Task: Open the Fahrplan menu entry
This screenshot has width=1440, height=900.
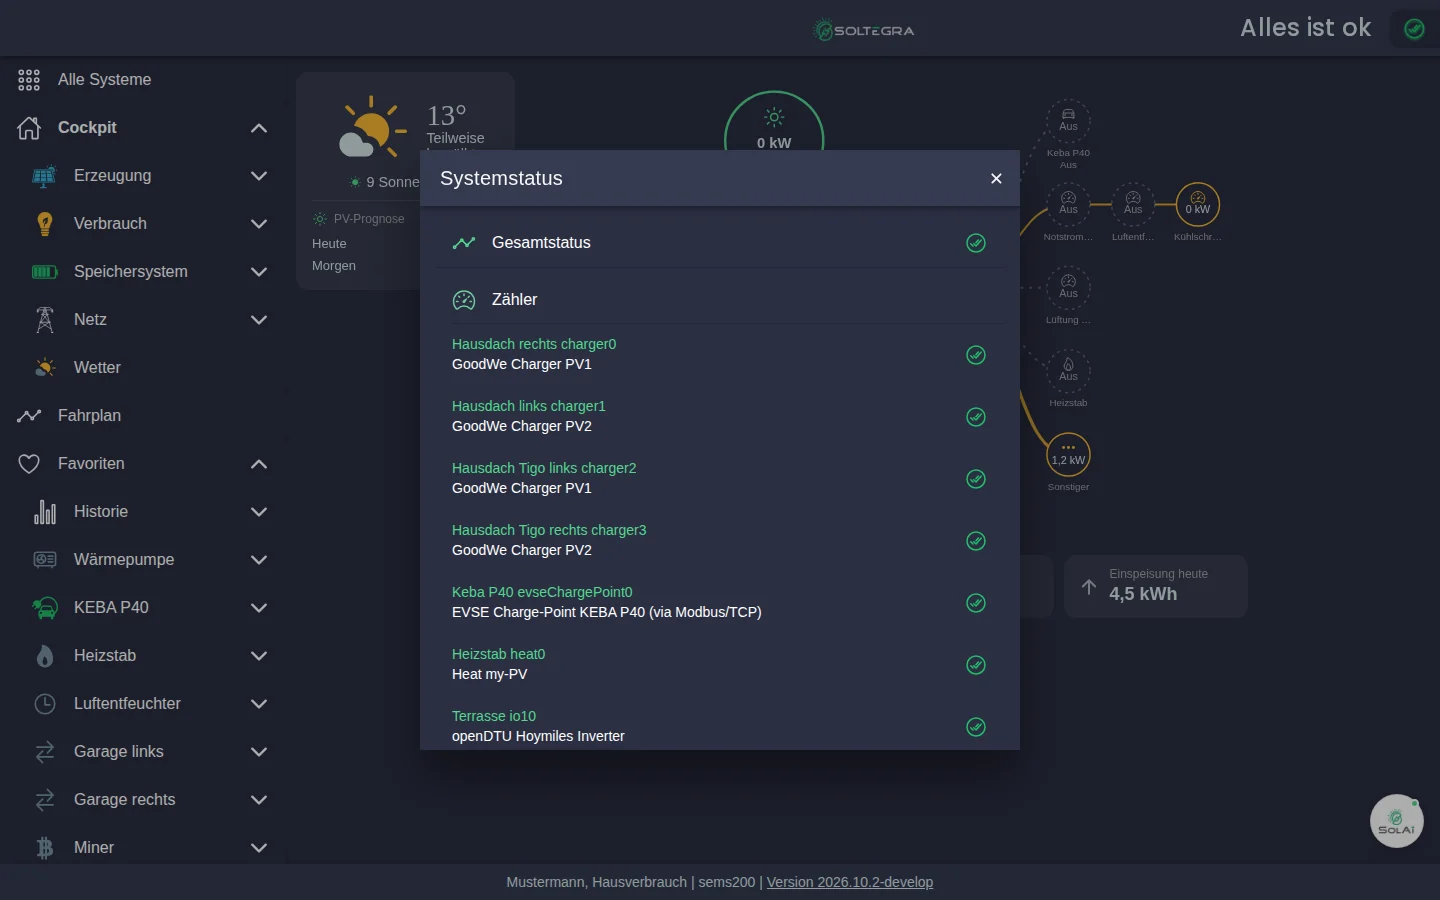Action: [x=142, y=416]
